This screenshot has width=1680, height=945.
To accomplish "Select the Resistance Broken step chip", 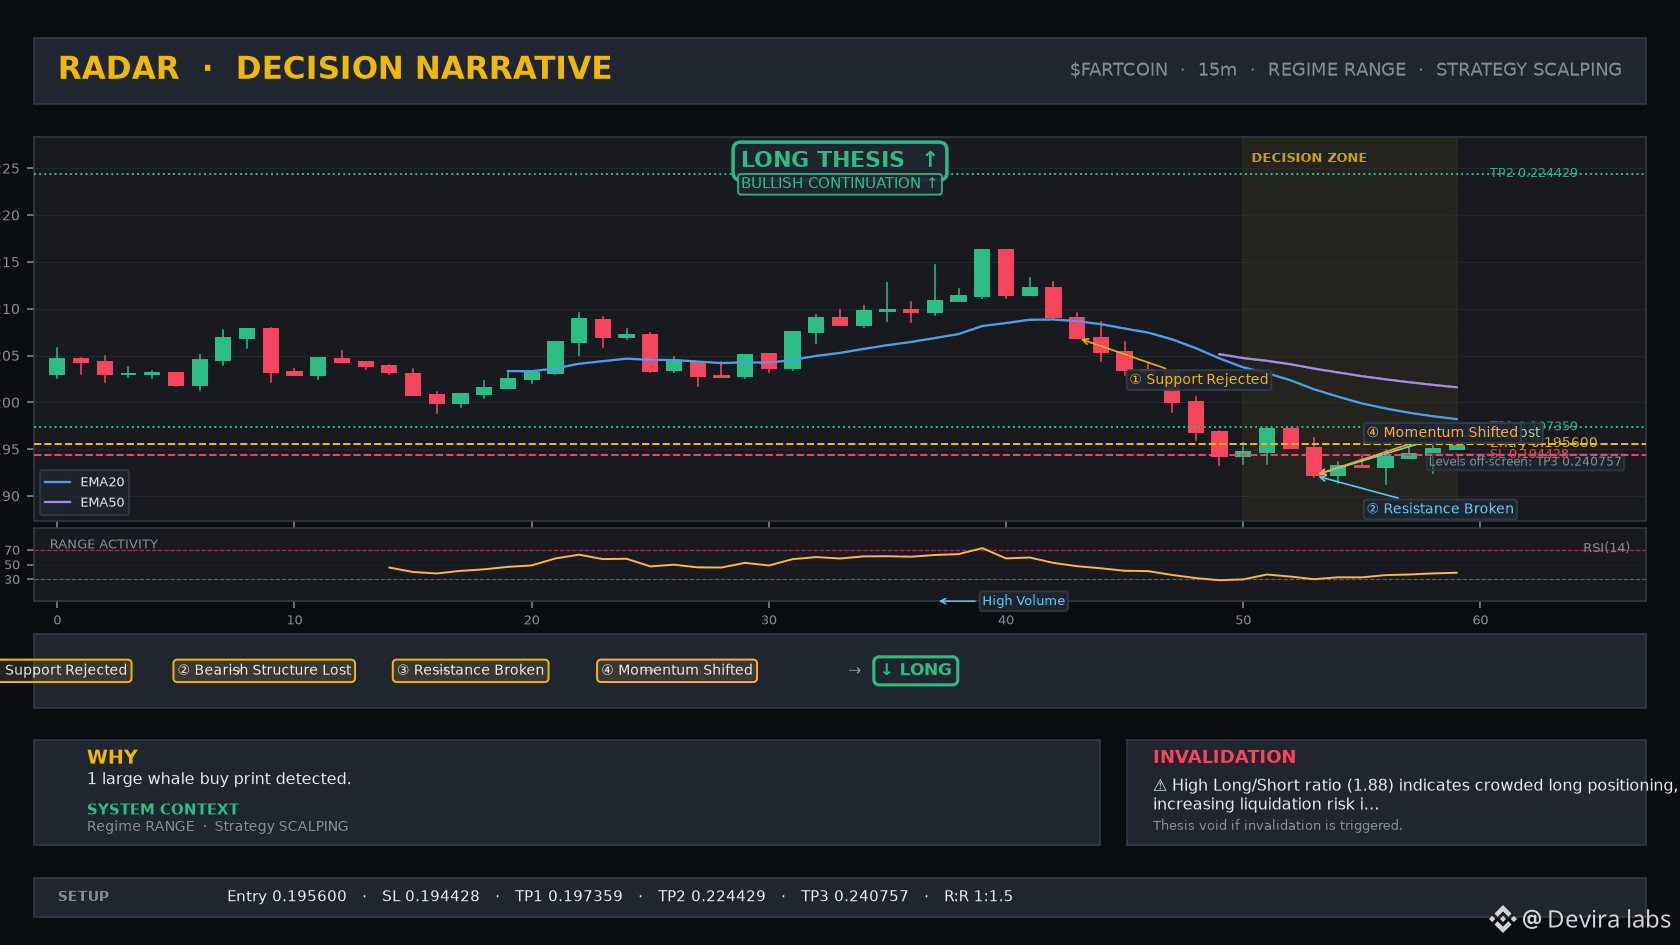I will [470, 670].
